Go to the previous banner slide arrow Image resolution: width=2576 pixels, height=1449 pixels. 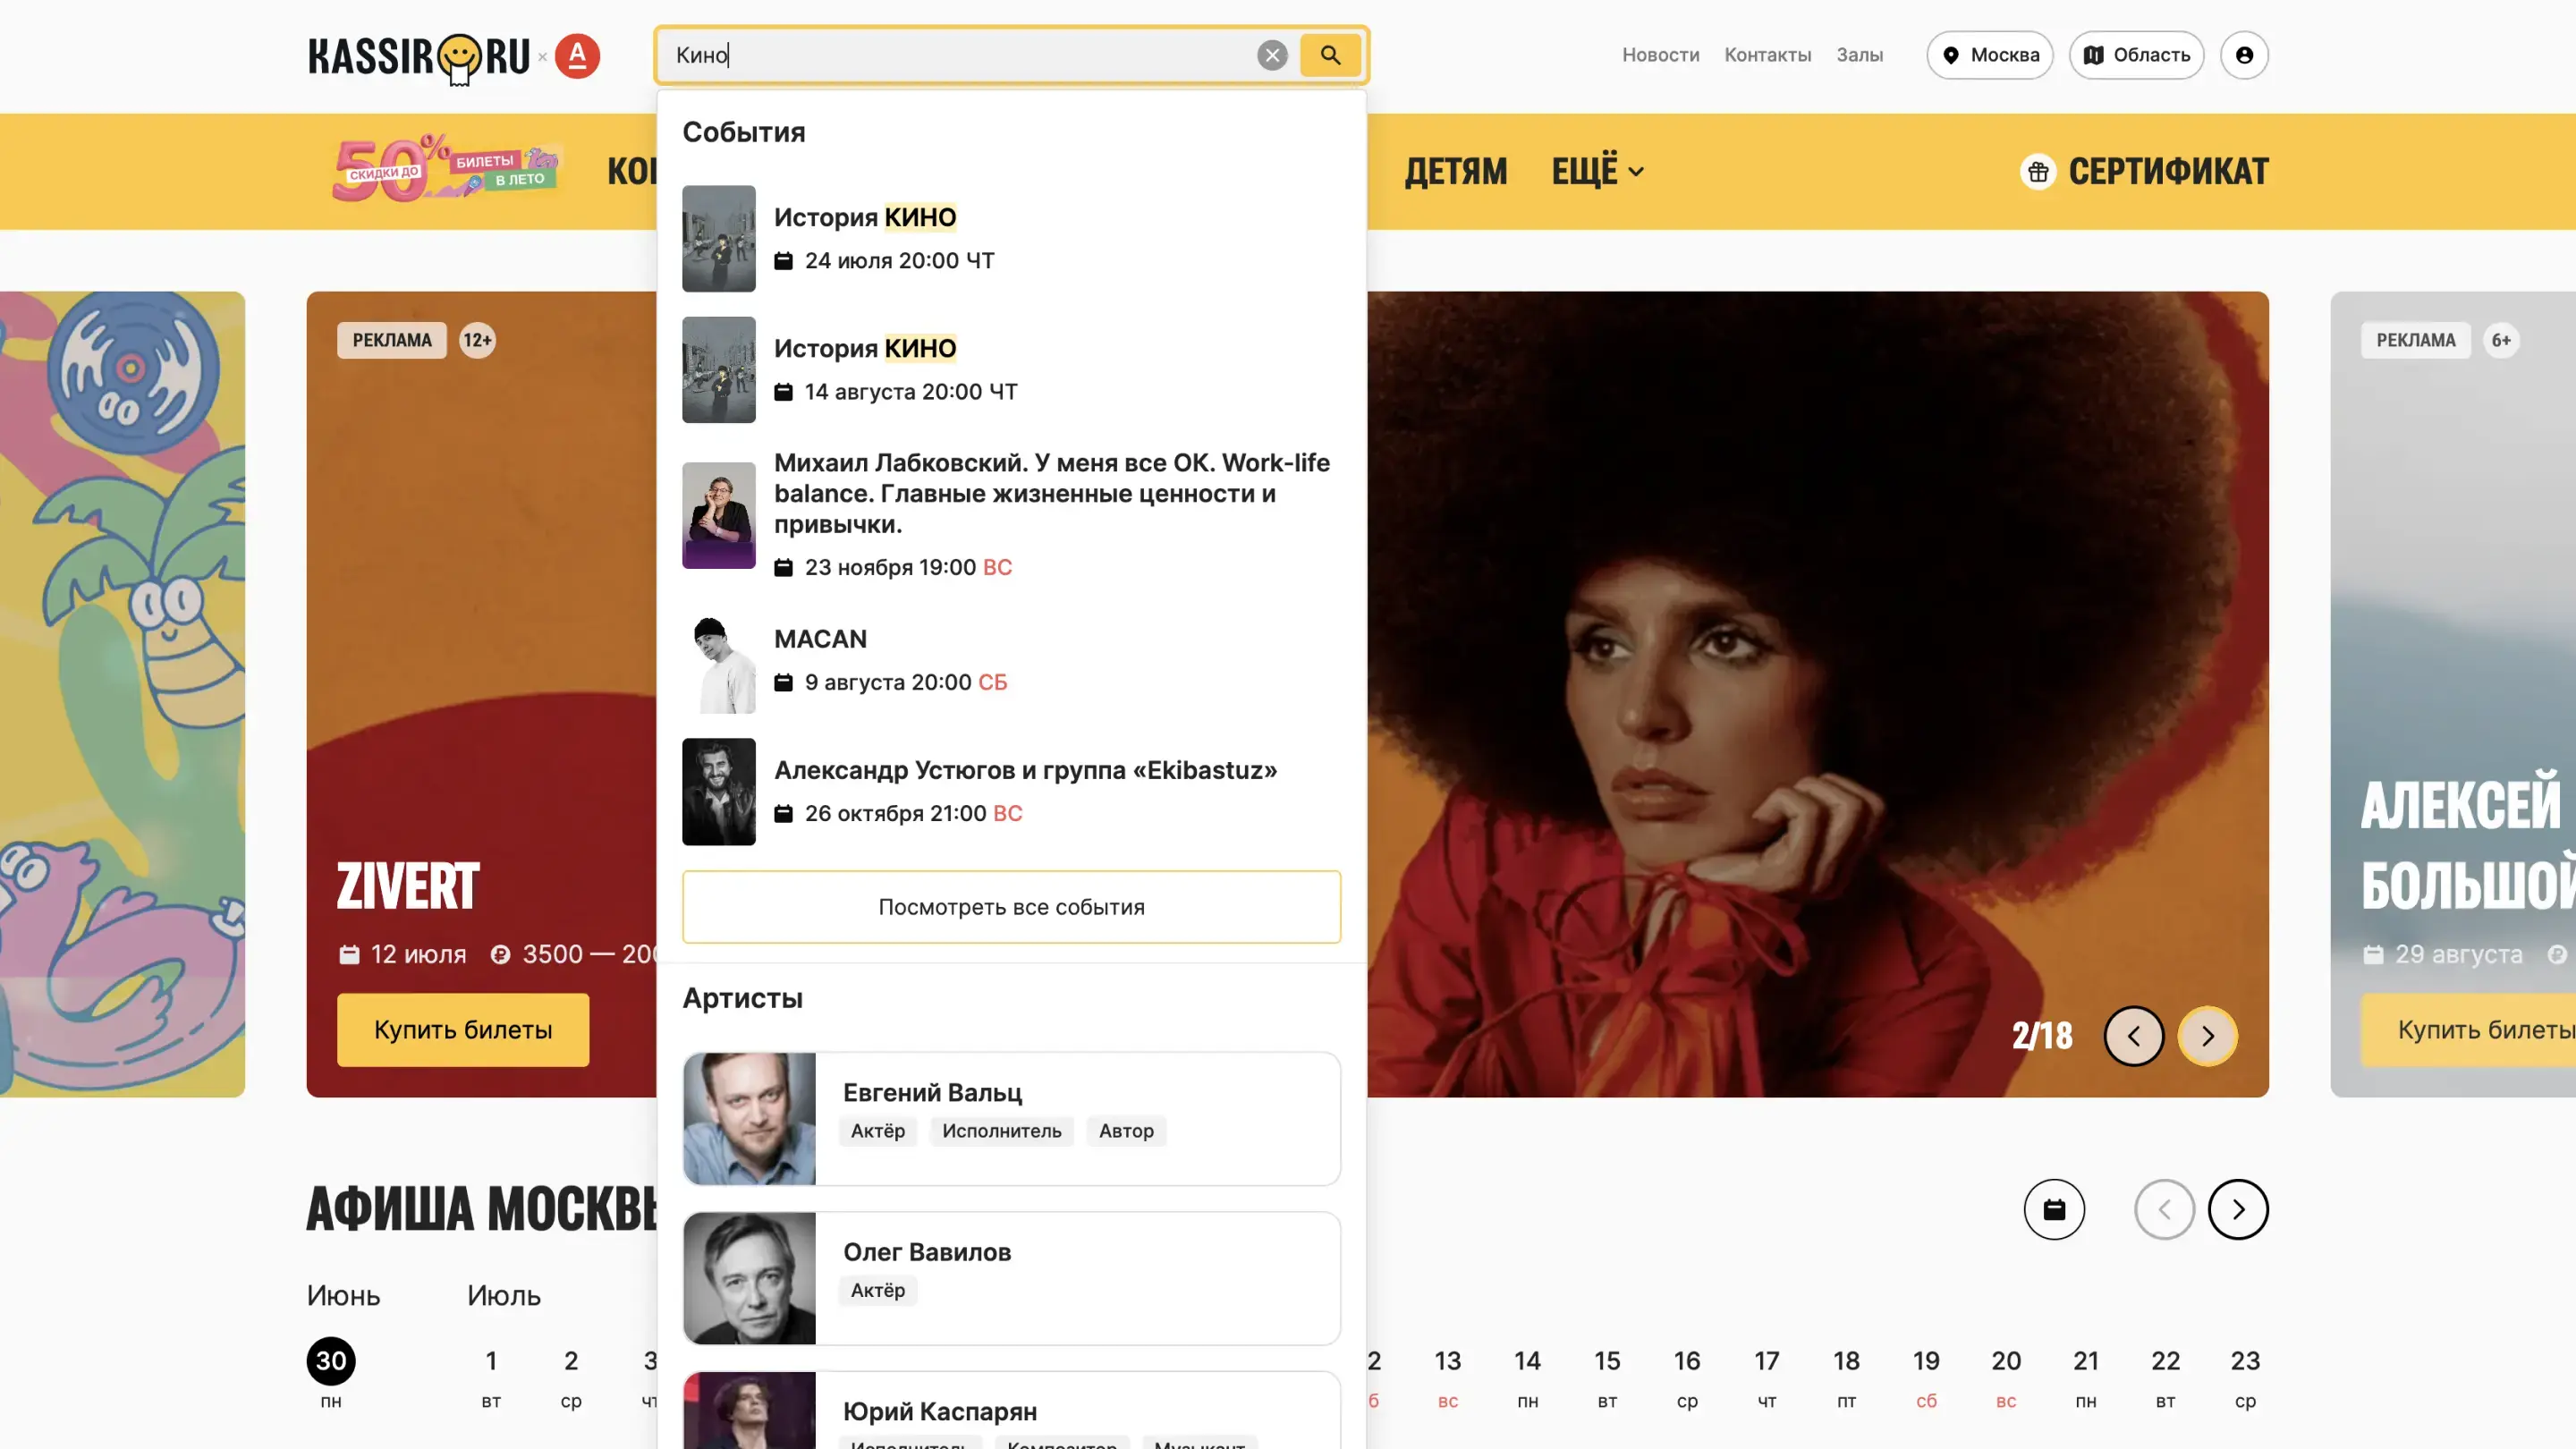[x=2134, y=1036]
